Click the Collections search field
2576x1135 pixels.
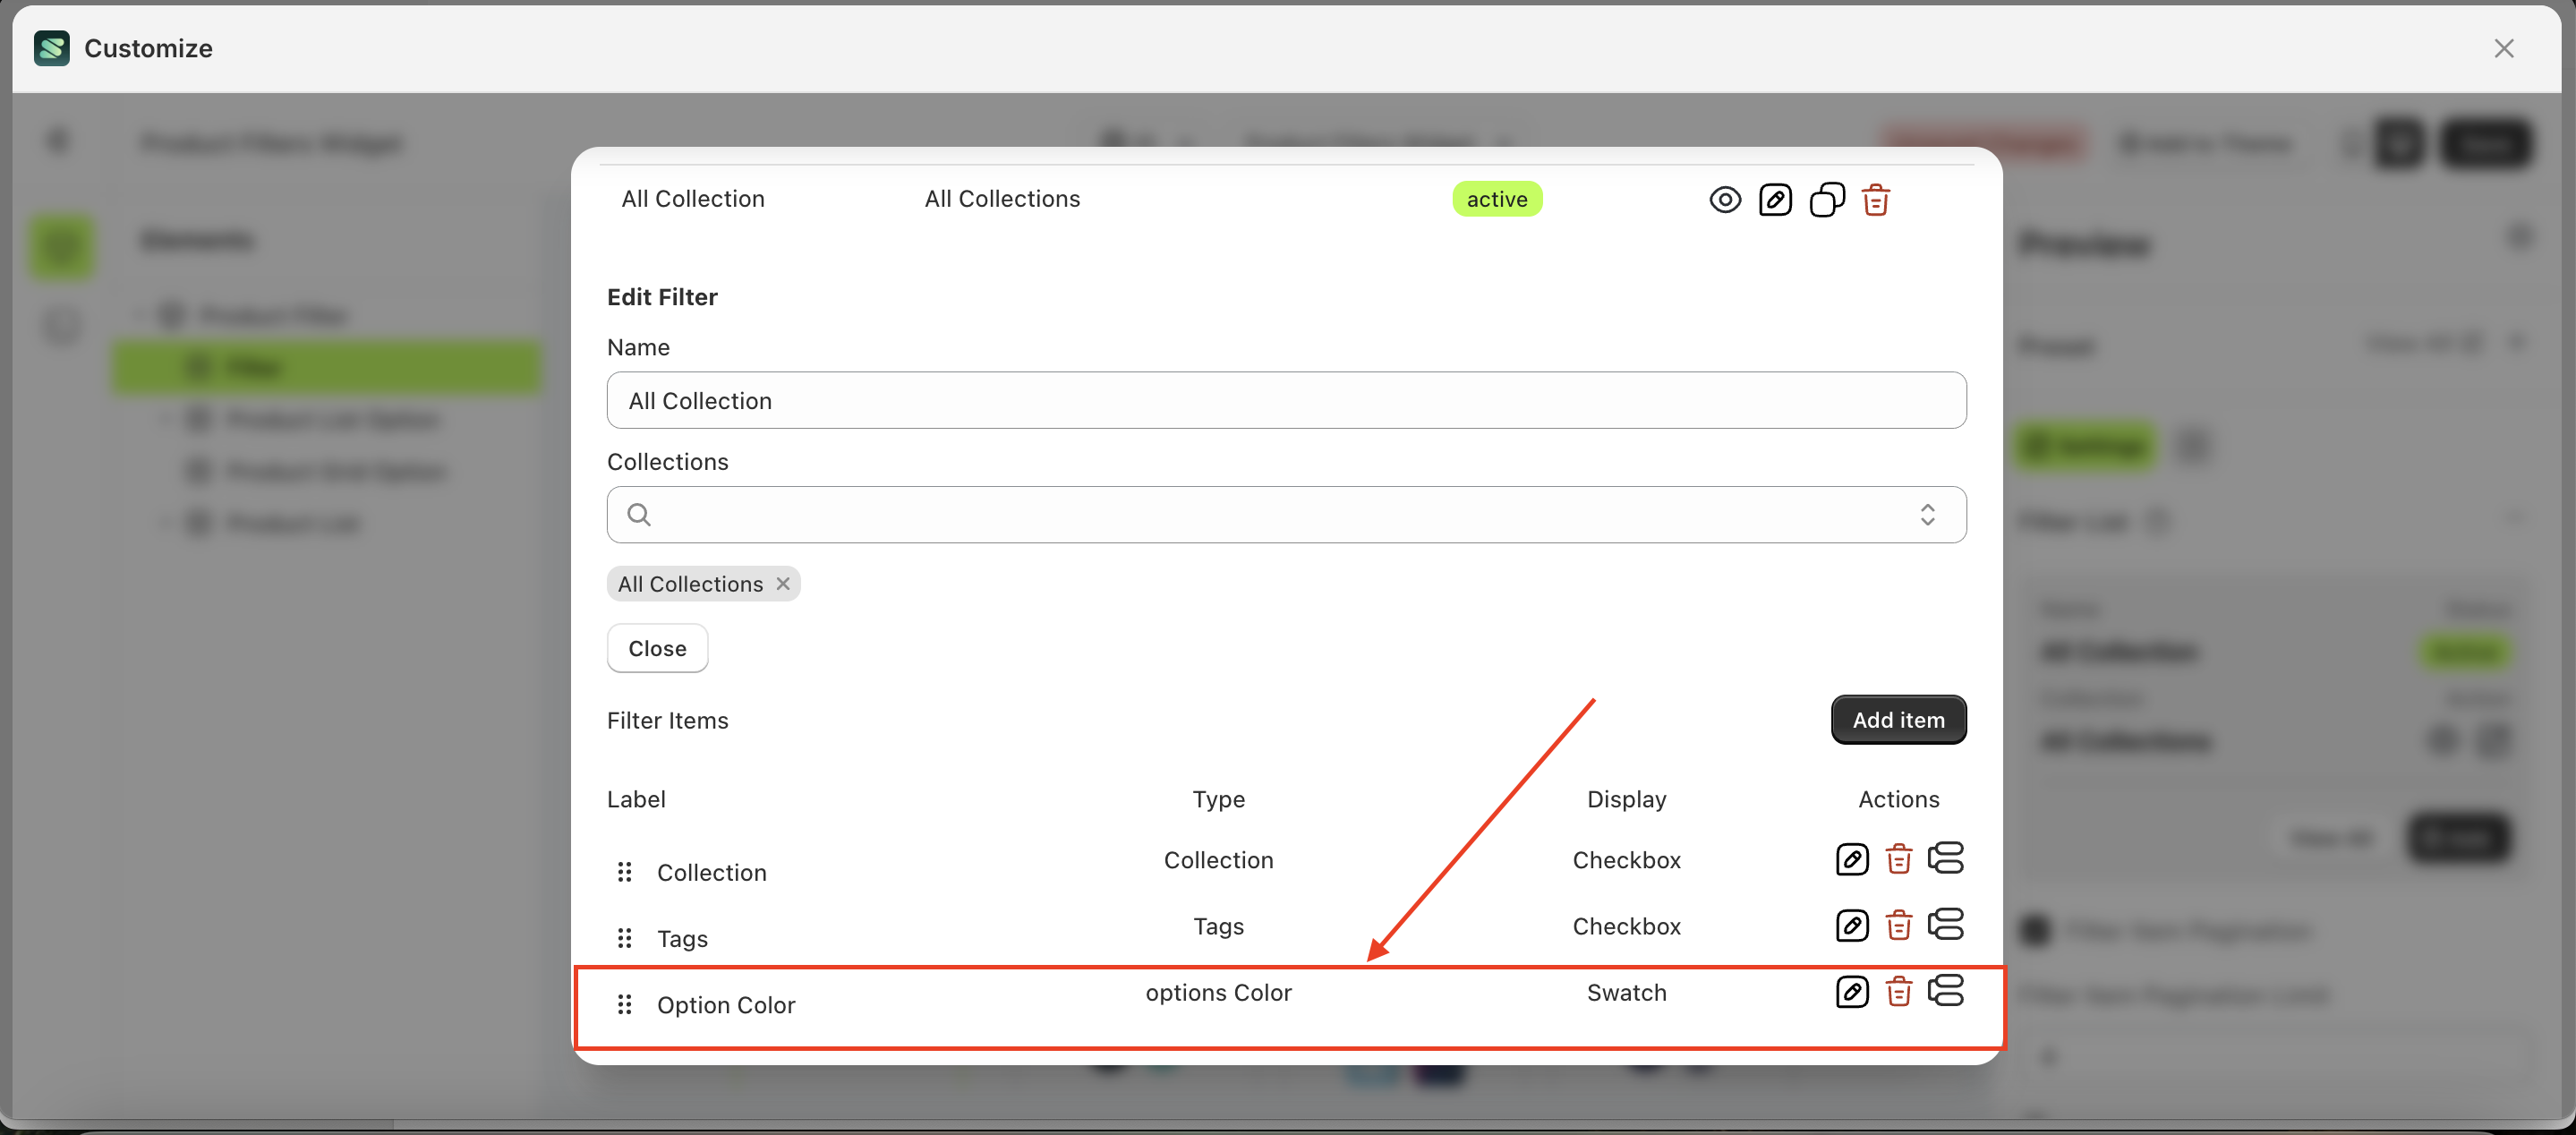(1270, 515)
